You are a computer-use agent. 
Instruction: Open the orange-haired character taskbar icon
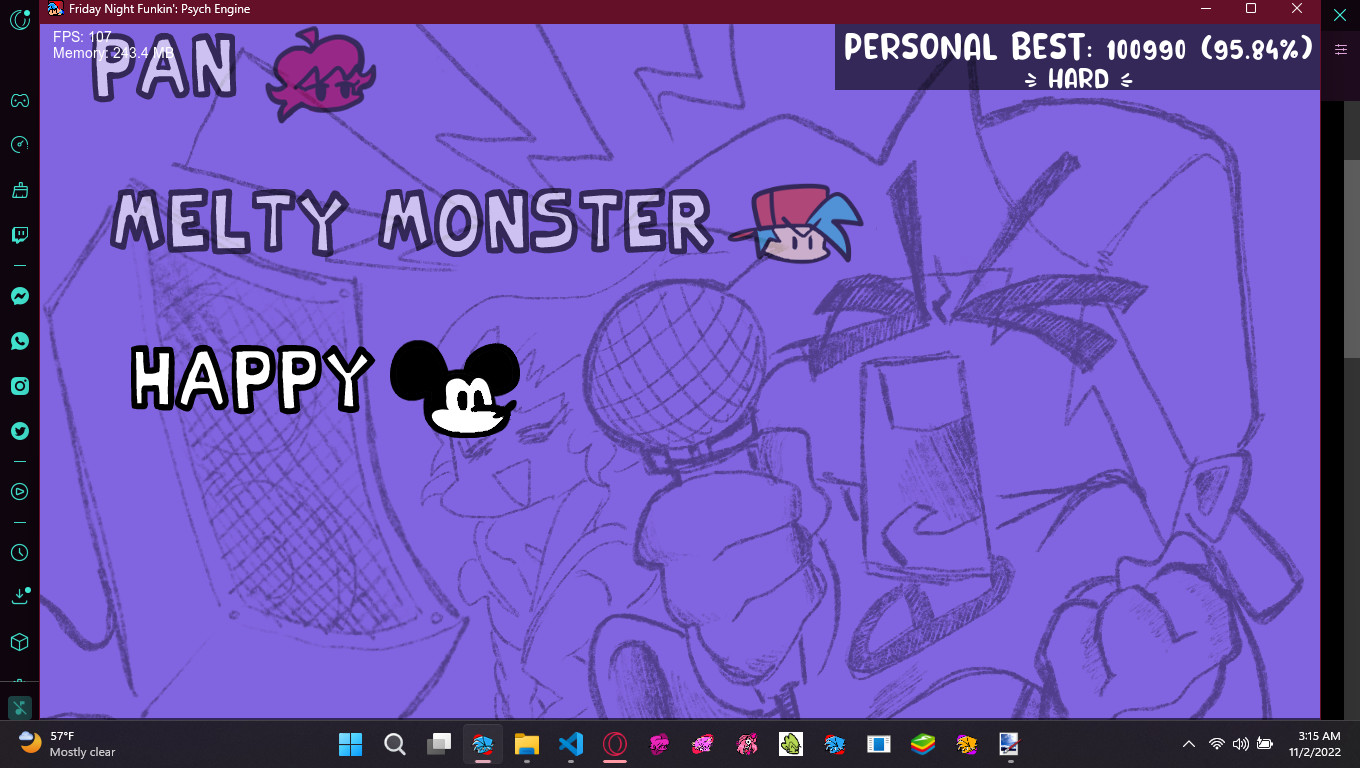tap(967, 744)
